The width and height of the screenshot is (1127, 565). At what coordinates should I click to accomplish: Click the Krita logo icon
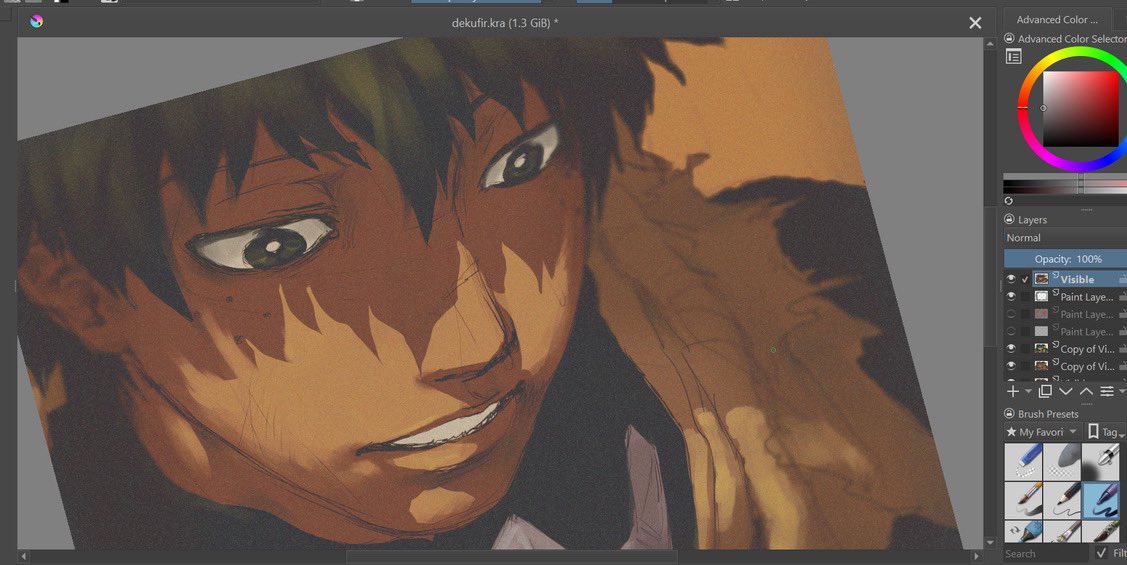click(37, 22)
